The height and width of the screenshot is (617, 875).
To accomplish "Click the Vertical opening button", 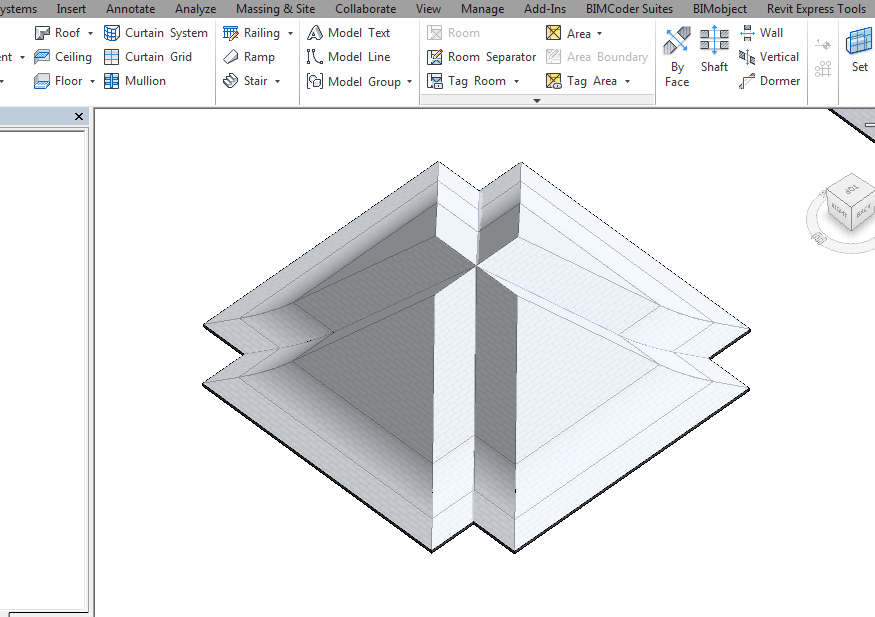I will click(x=769, y=57).
